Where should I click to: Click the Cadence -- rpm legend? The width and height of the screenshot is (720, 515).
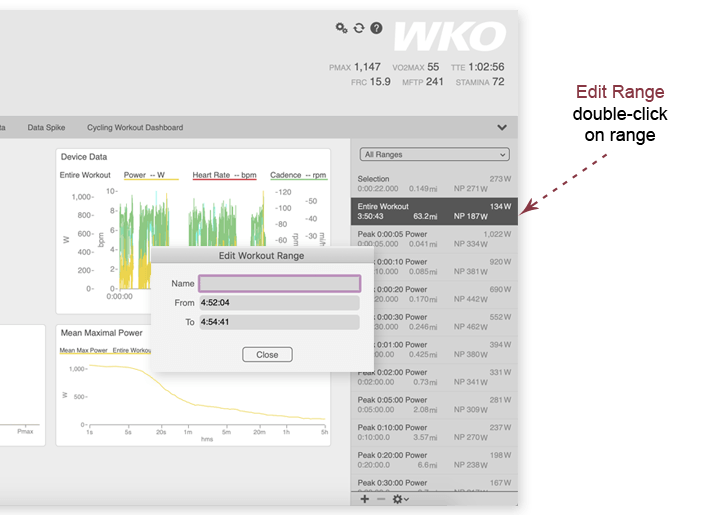click(x=298, y=175)
